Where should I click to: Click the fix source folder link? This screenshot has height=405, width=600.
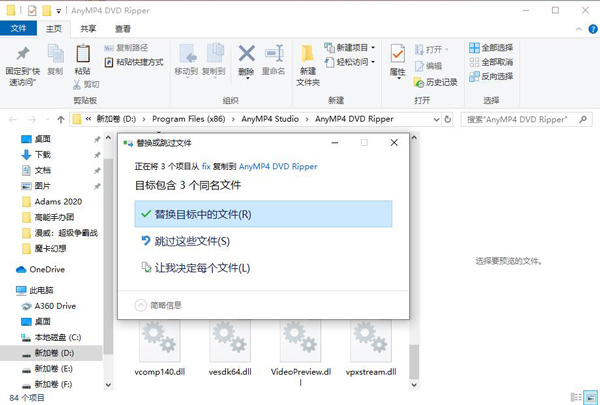click(206, 167)
